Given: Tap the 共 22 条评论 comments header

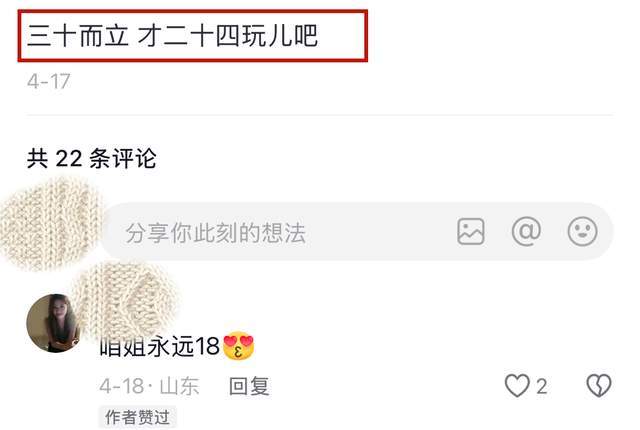Looking at the screenshot, I should [x=91, y=158].
